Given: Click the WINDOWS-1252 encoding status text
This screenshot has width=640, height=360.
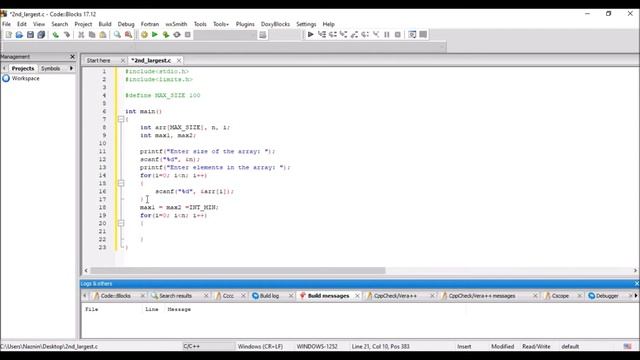Looking at the screenshot, I should pyautogui.click(x=317, y=347).
